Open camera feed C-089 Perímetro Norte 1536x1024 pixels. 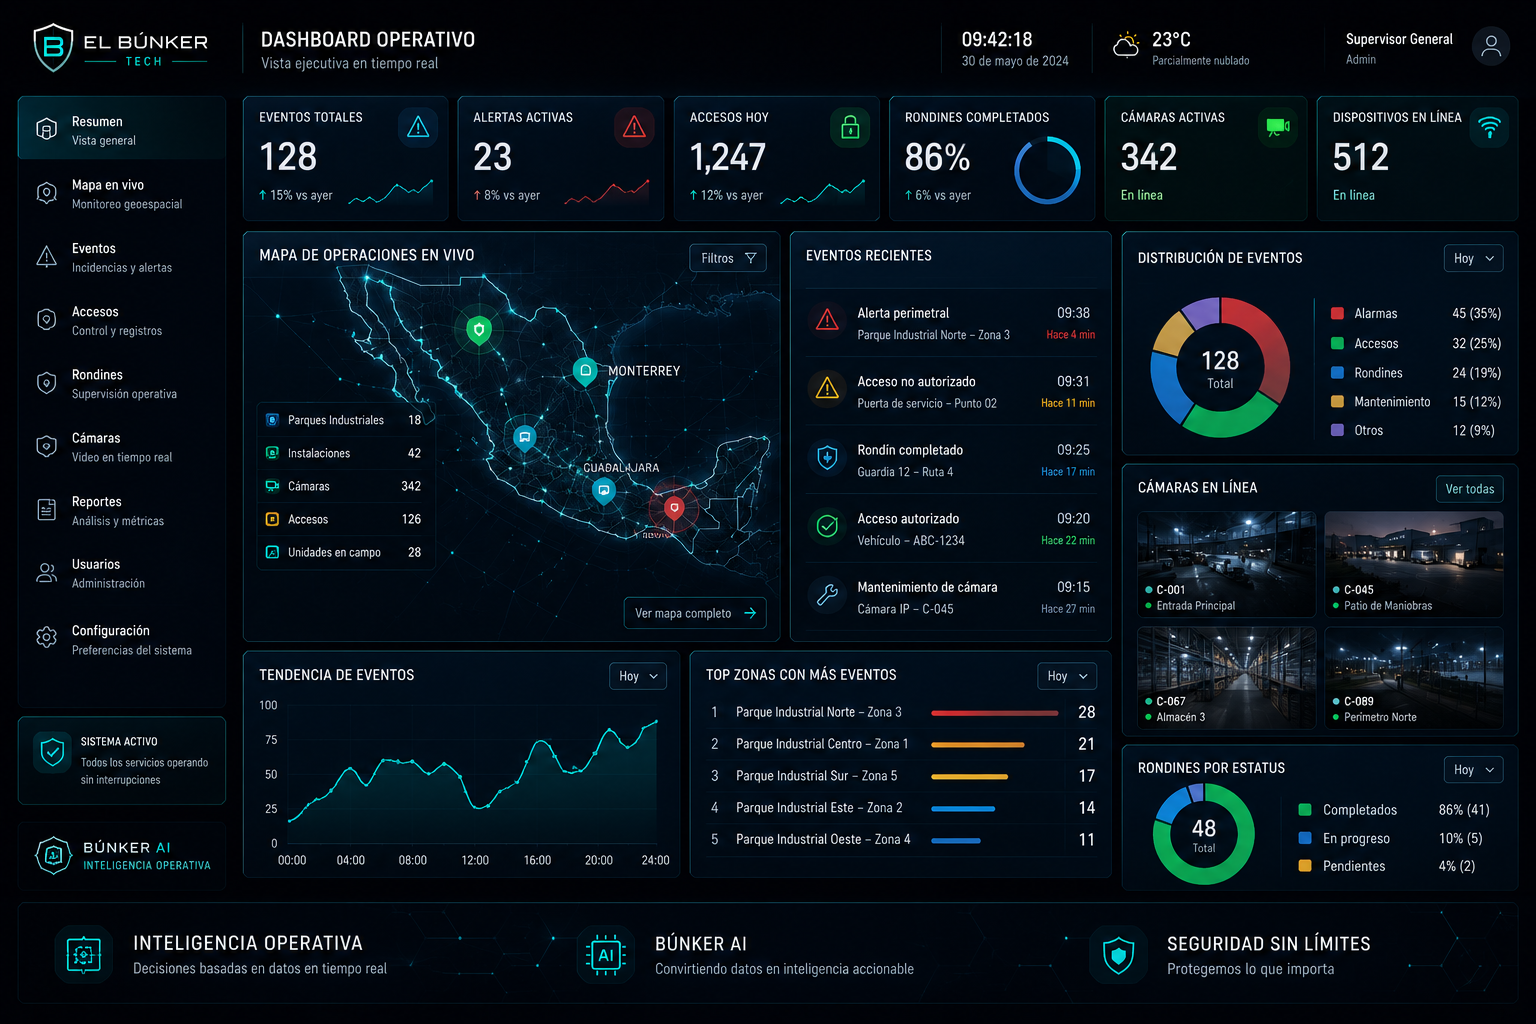1413,677
